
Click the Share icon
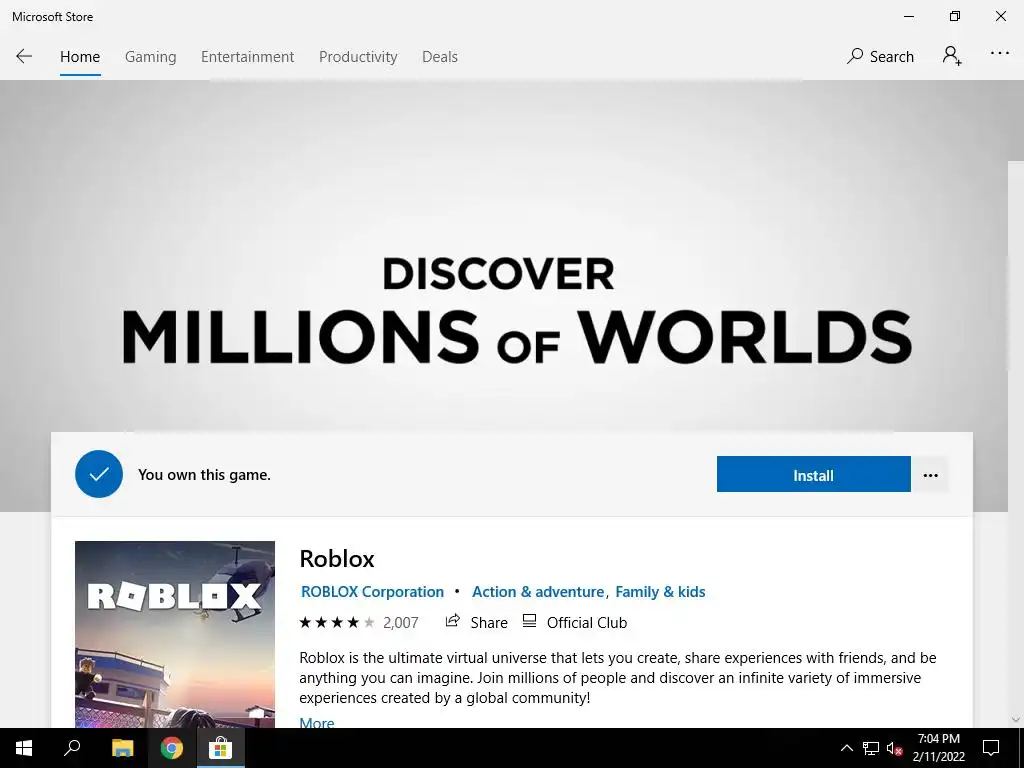[x=453, y=620]
